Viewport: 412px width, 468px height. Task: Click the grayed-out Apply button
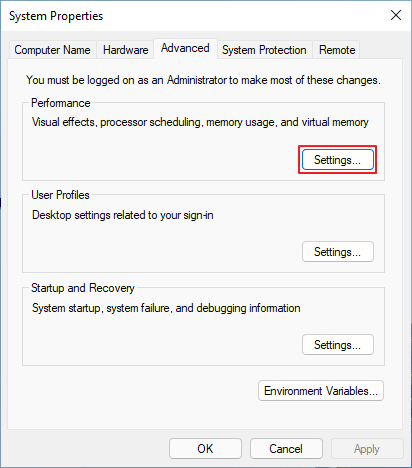pyautogui.click(x=367, y=449)
